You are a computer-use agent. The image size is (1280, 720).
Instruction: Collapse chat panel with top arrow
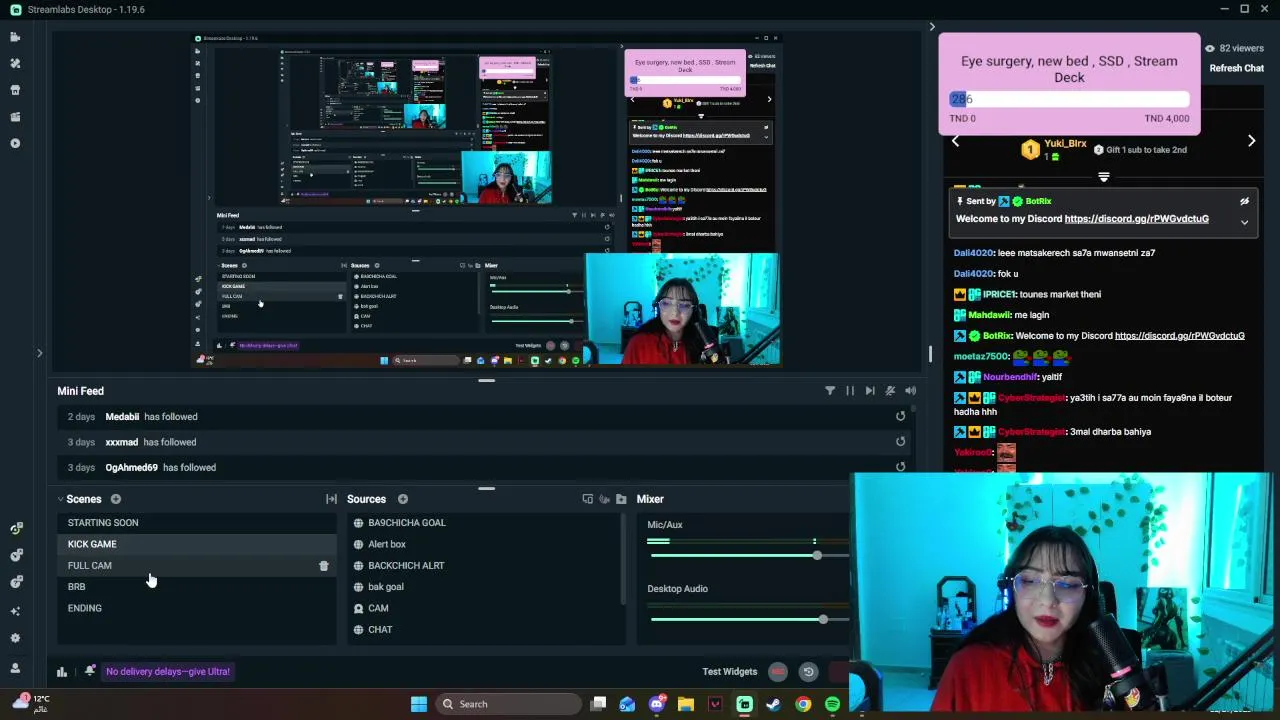point(932,27)
